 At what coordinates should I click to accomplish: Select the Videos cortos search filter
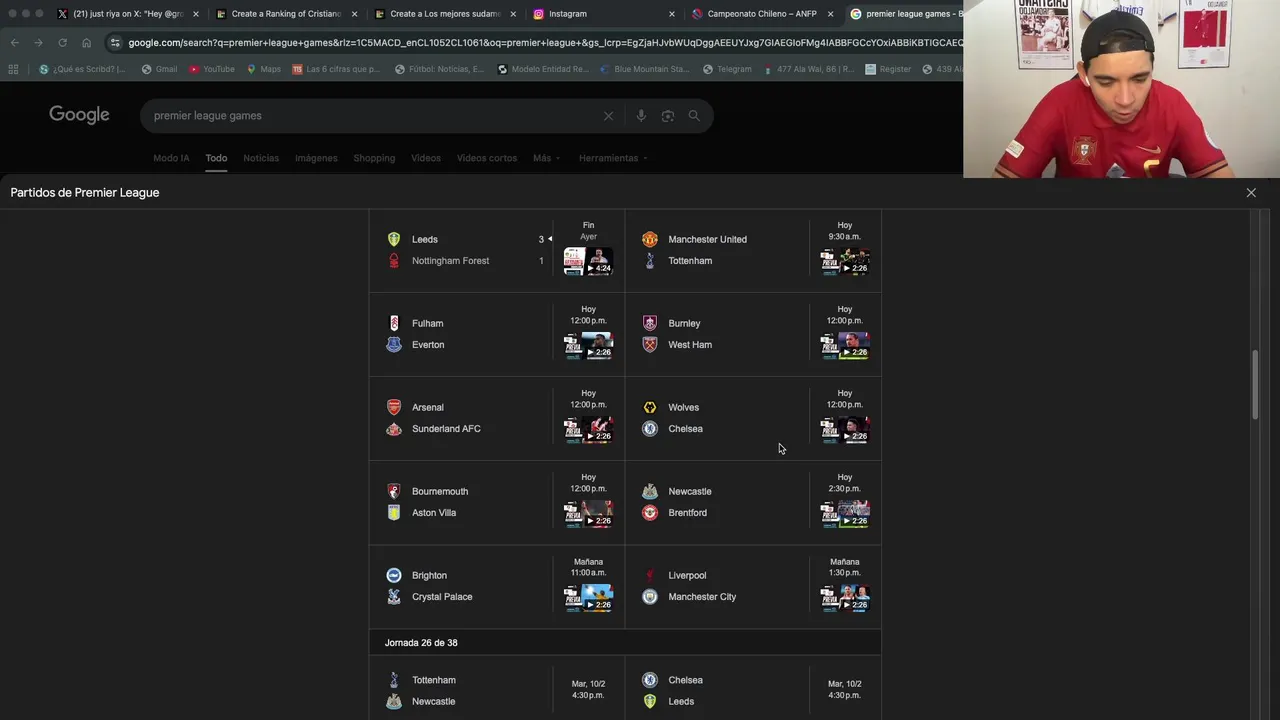(x=487, y=158)
